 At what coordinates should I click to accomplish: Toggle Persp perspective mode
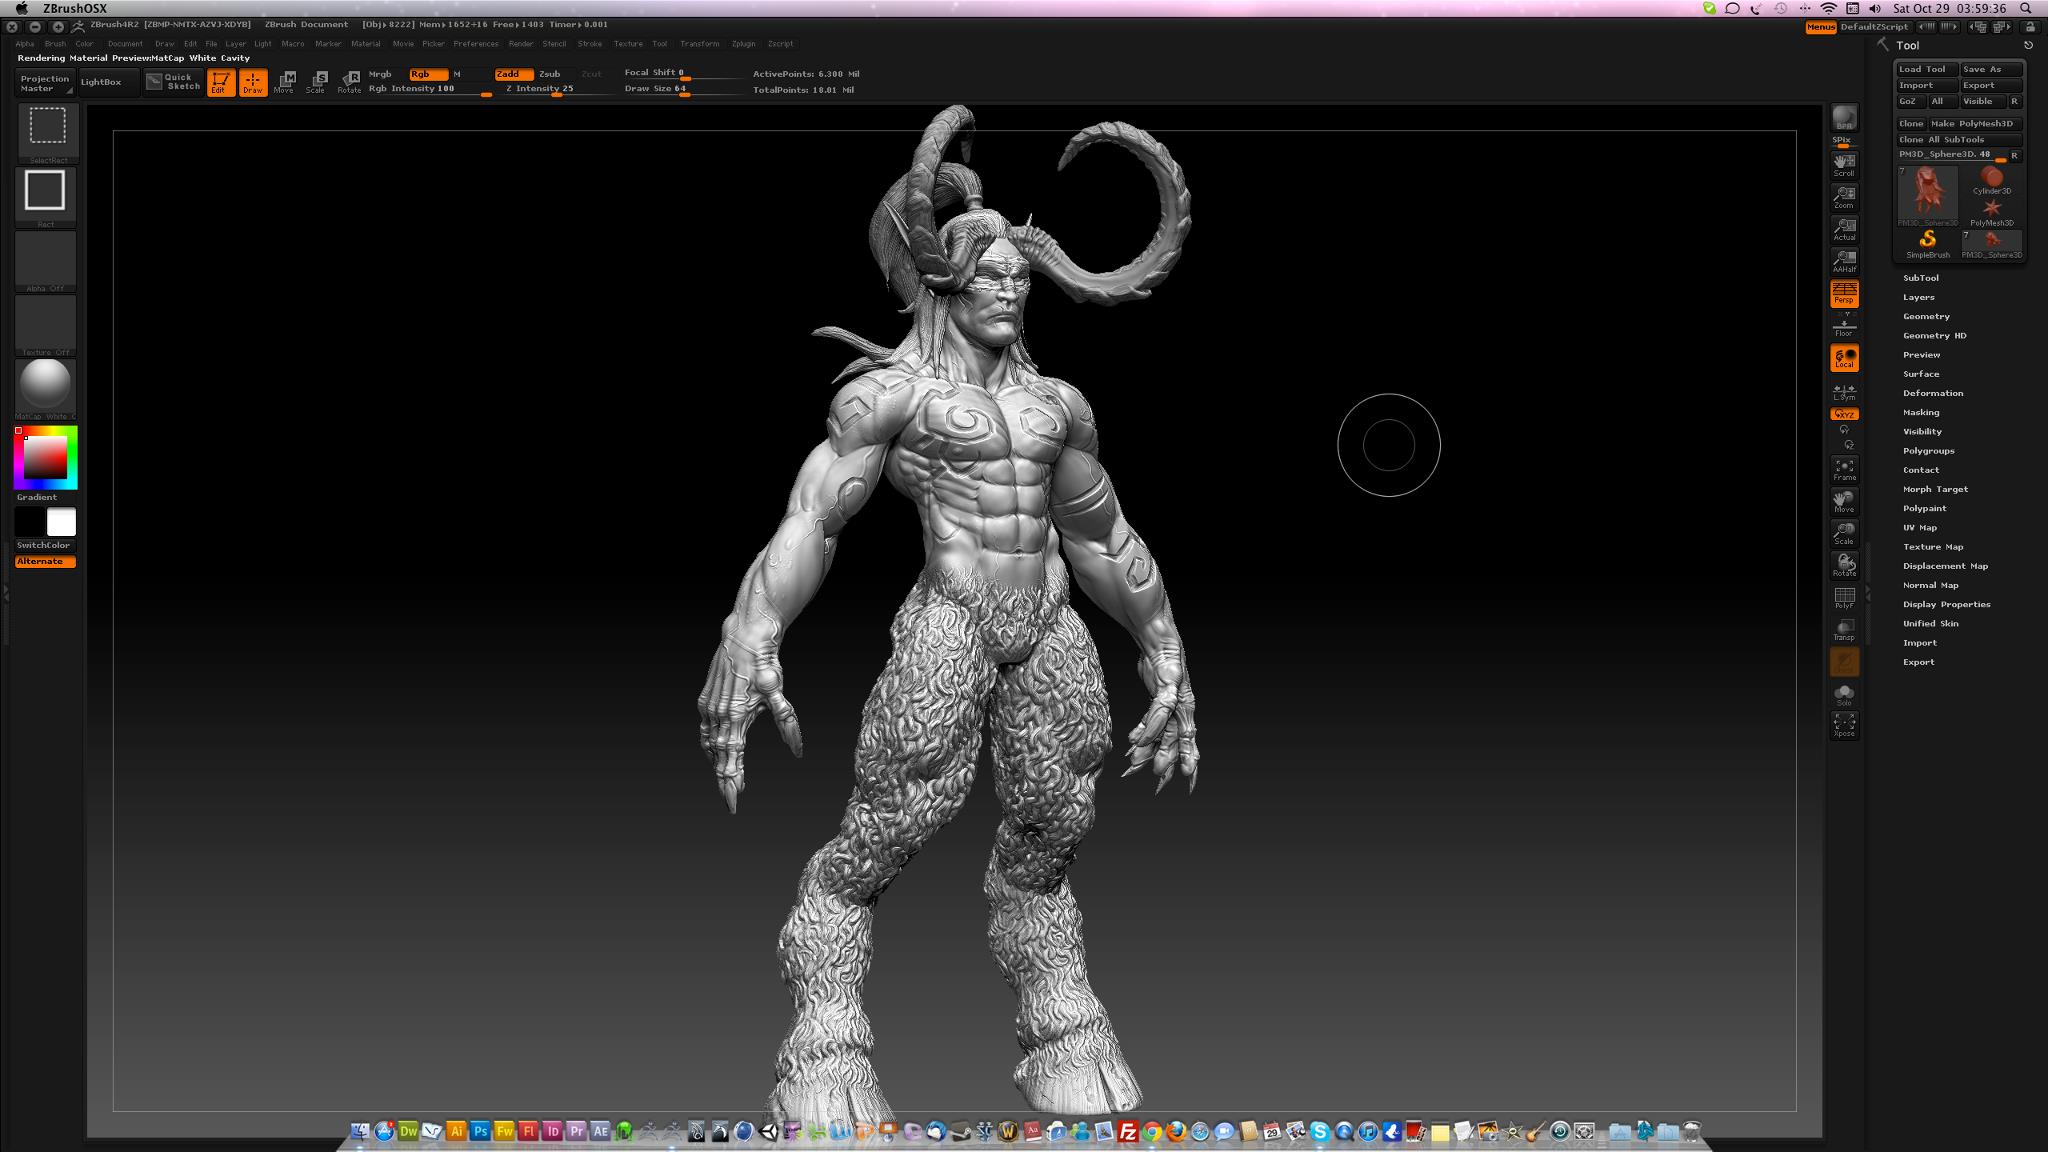point(1844,293)
